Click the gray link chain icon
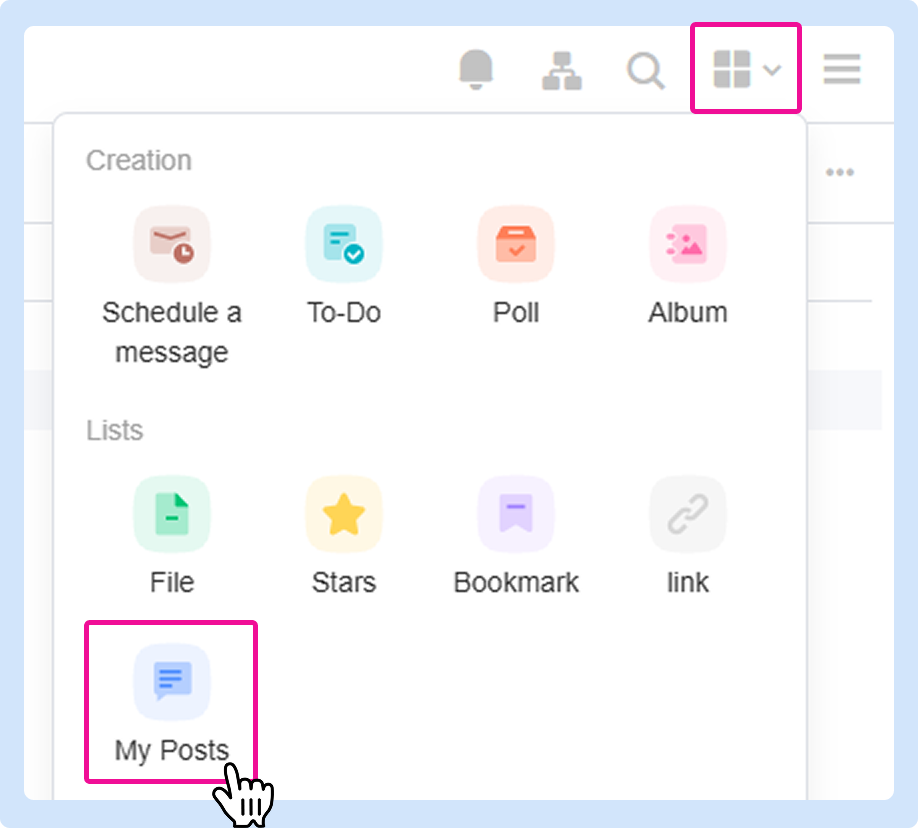918x828 pixels. click(688, 514)
